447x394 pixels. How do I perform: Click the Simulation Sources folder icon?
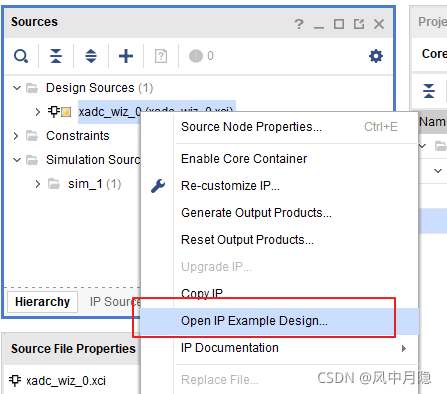32,160
